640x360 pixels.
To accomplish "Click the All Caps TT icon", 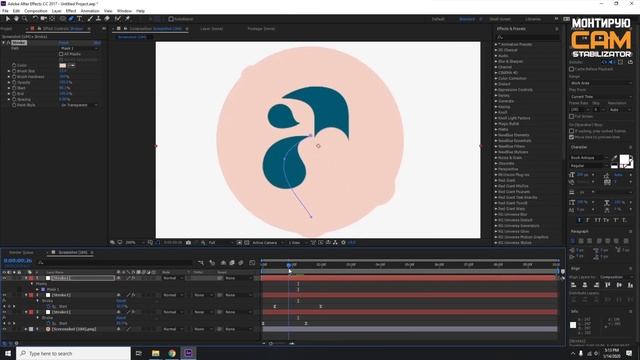I will click(x=597, y=220).
